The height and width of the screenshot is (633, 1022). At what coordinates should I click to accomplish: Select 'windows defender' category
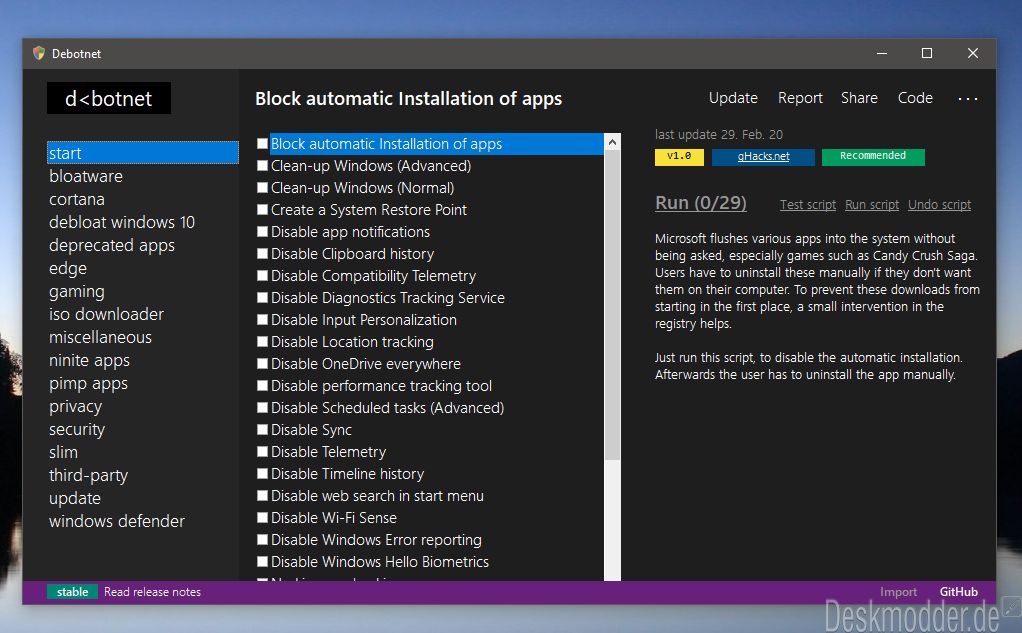117,521
